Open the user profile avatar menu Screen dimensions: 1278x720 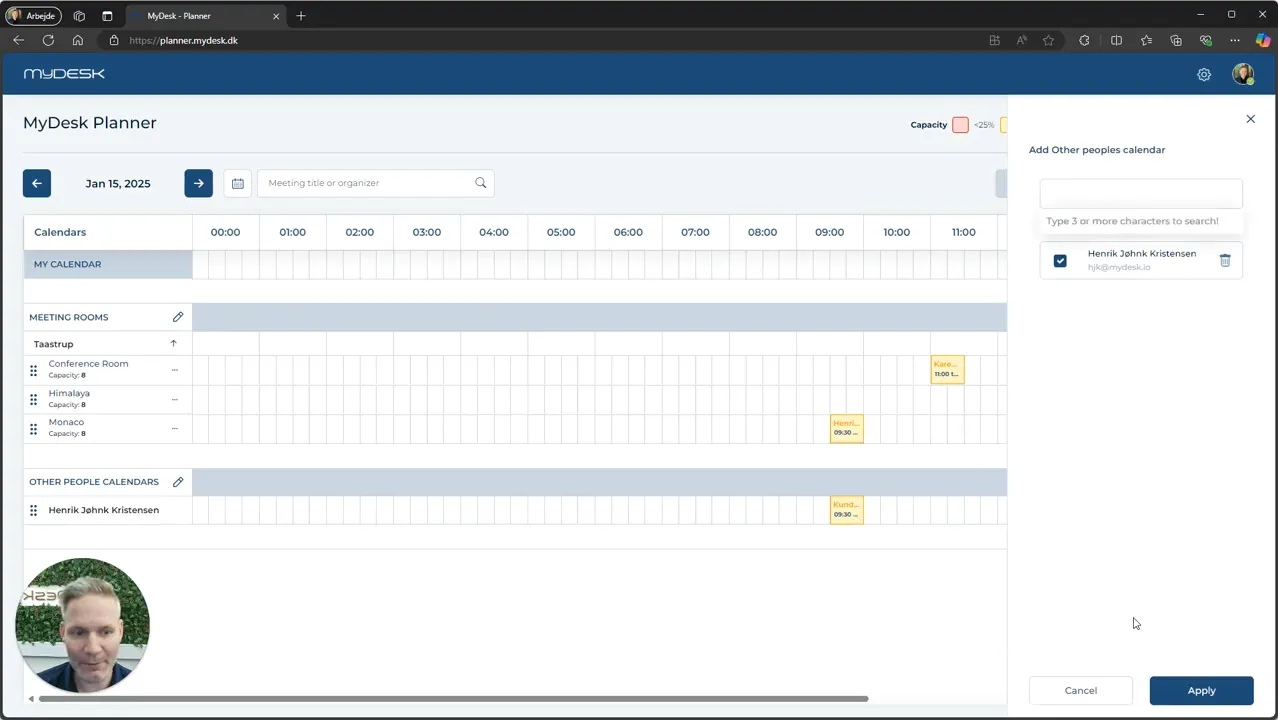pyautogui.click(x=1243, y=74)
